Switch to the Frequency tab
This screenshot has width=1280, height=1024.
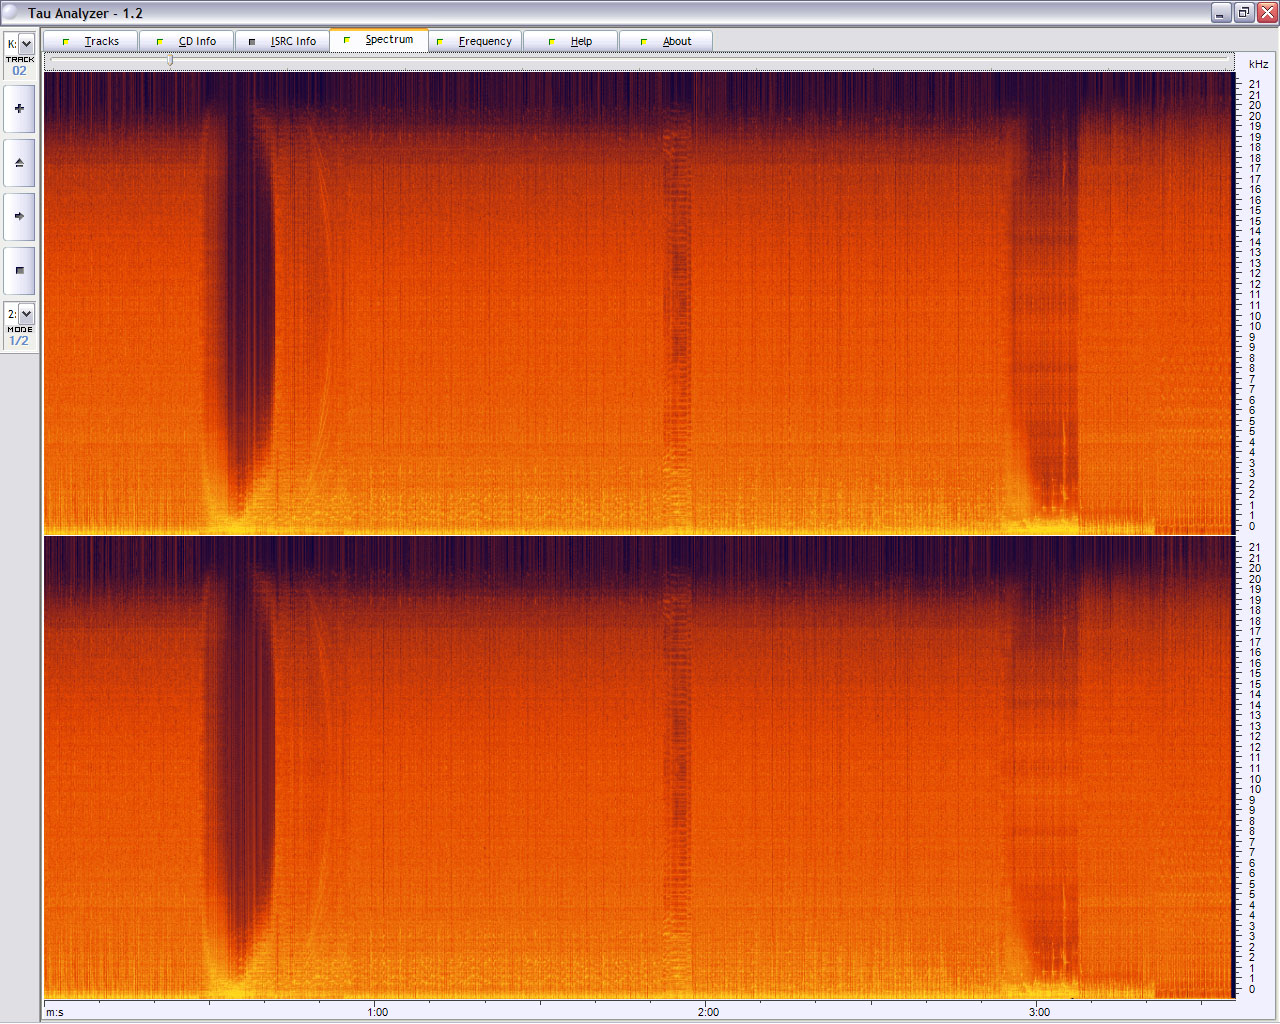pos(475,41)
